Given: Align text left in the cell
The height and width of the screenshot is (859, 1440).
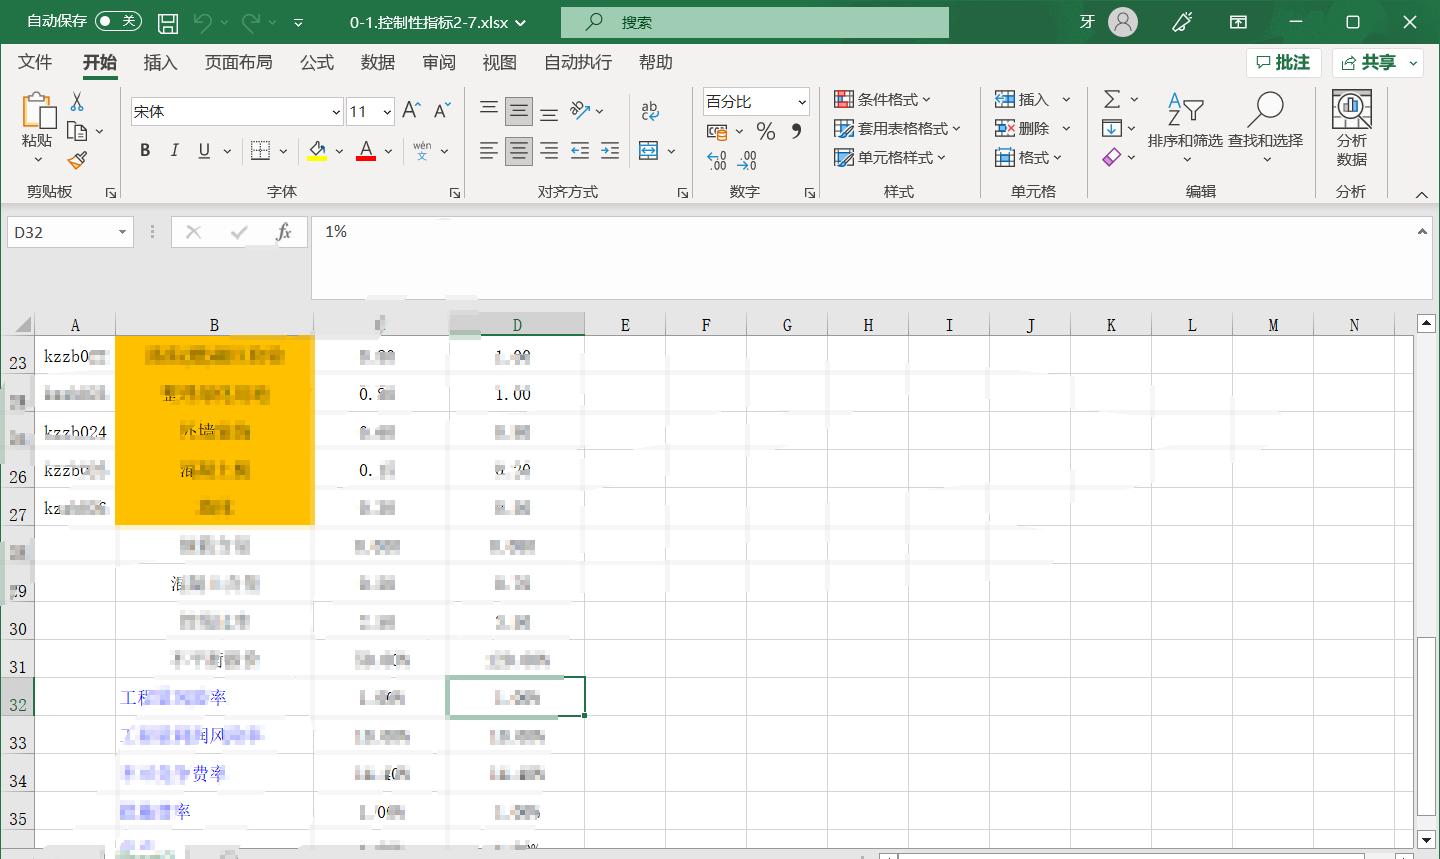Looking at the screenshot, I should point(489,151).
